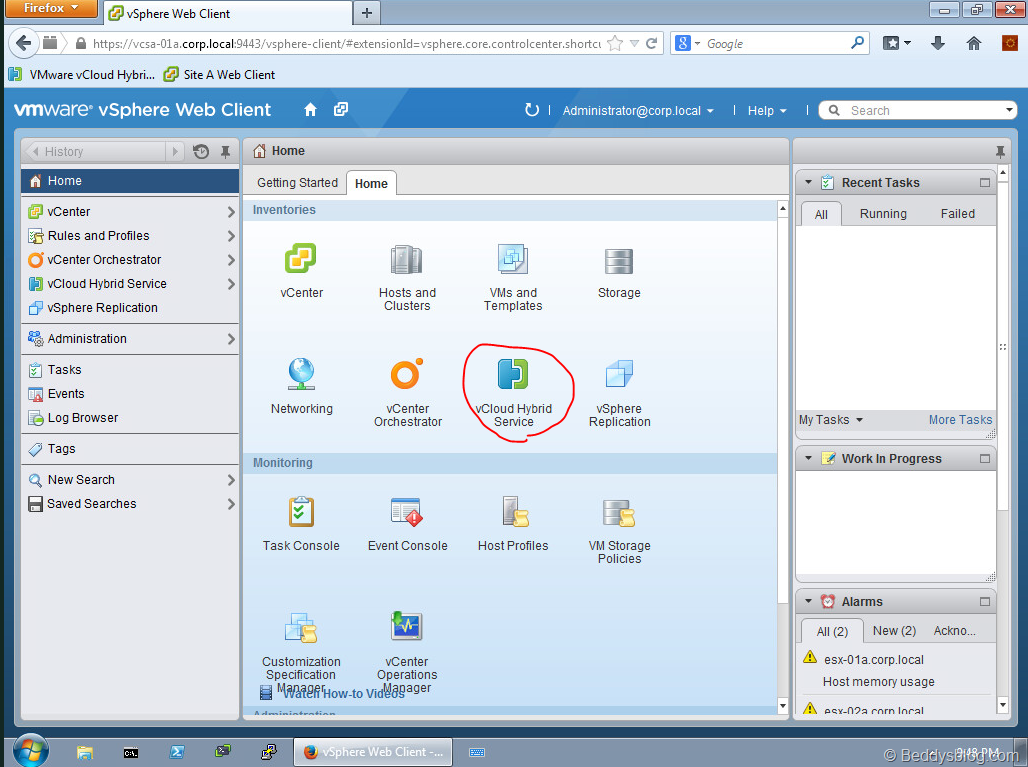The height and width of the screenshot is (767, 1028).
Task: Select the Failed tasks tab
Action: click(x=957, y=214)
